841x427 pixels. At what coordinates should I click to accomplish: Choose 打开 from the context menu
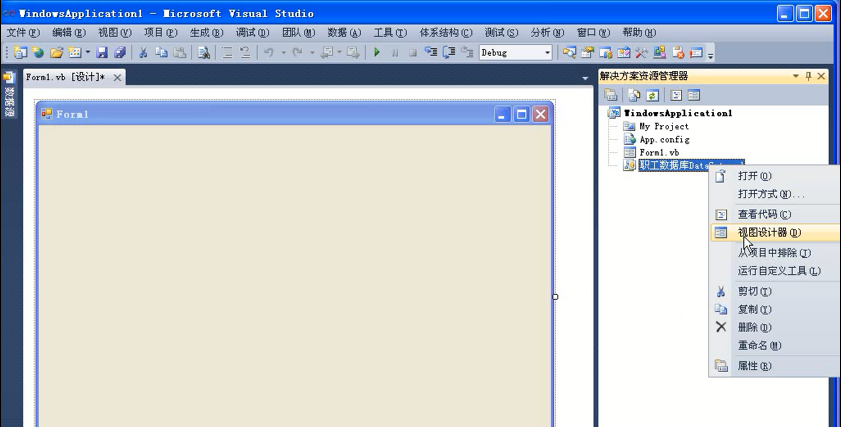774,176
